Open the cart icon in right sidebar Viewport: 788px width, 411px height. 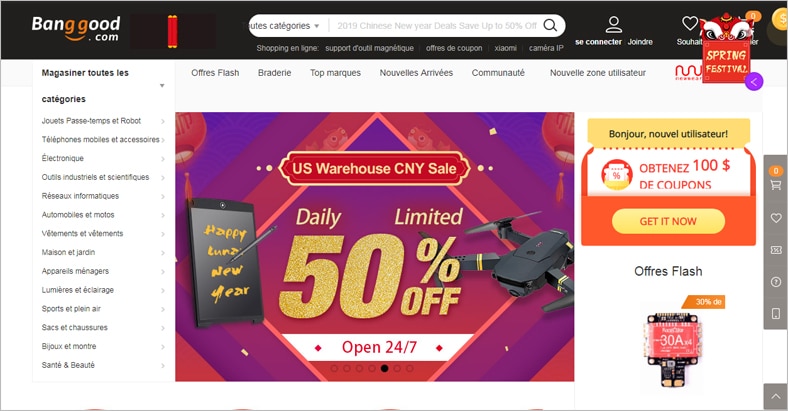click(x=776, y=185)
